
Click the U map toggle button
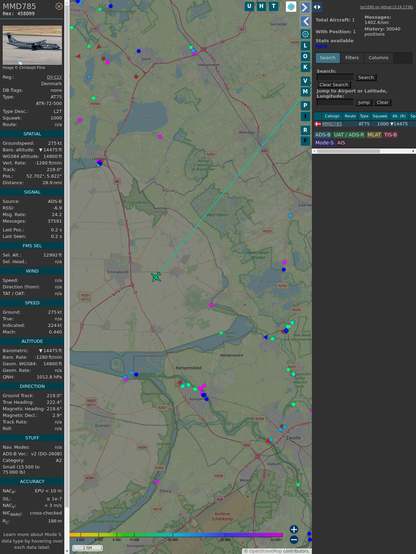pyautogui.click(x=250, y=6)
